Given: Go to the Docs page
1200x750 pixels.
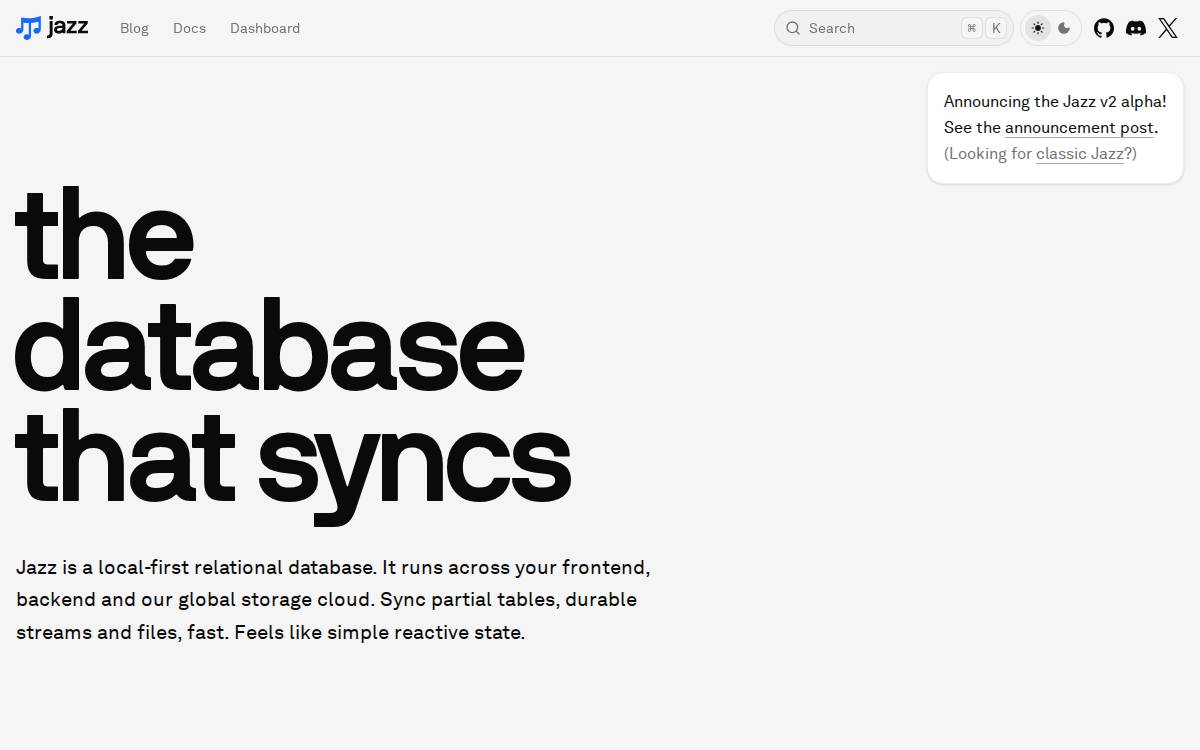Looking at the screenshot, I should tap(189, 28).
